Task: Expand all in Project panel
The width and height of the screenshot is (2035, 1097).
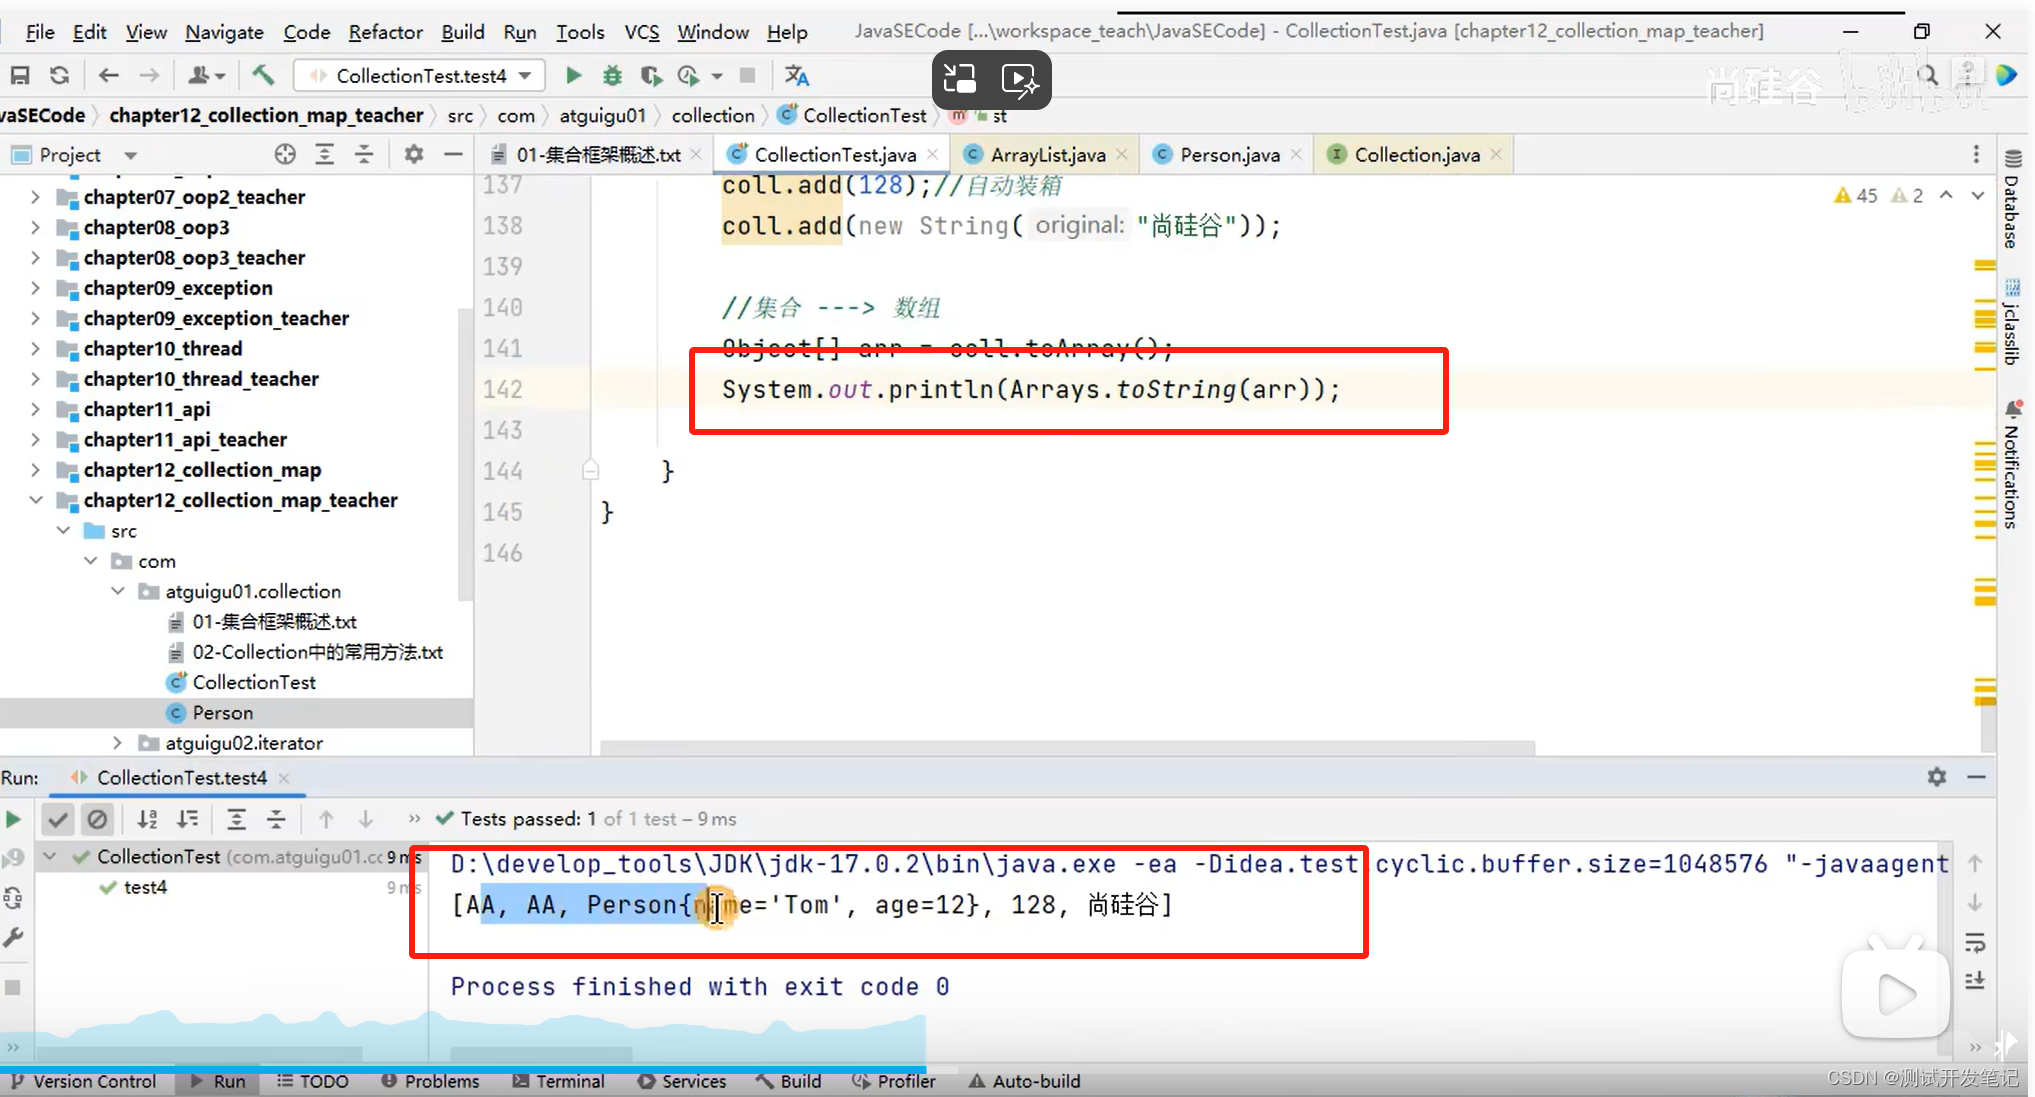Action: (x=324, y=154)
